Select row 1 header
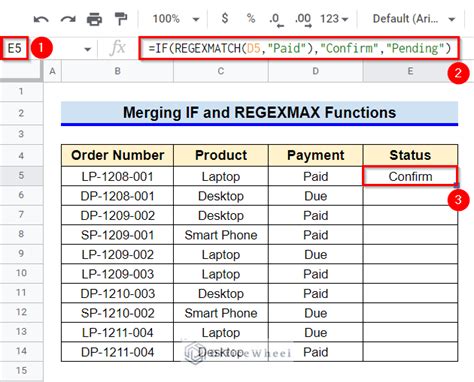This screenshot has height=382, width=474. pos(21,91)
